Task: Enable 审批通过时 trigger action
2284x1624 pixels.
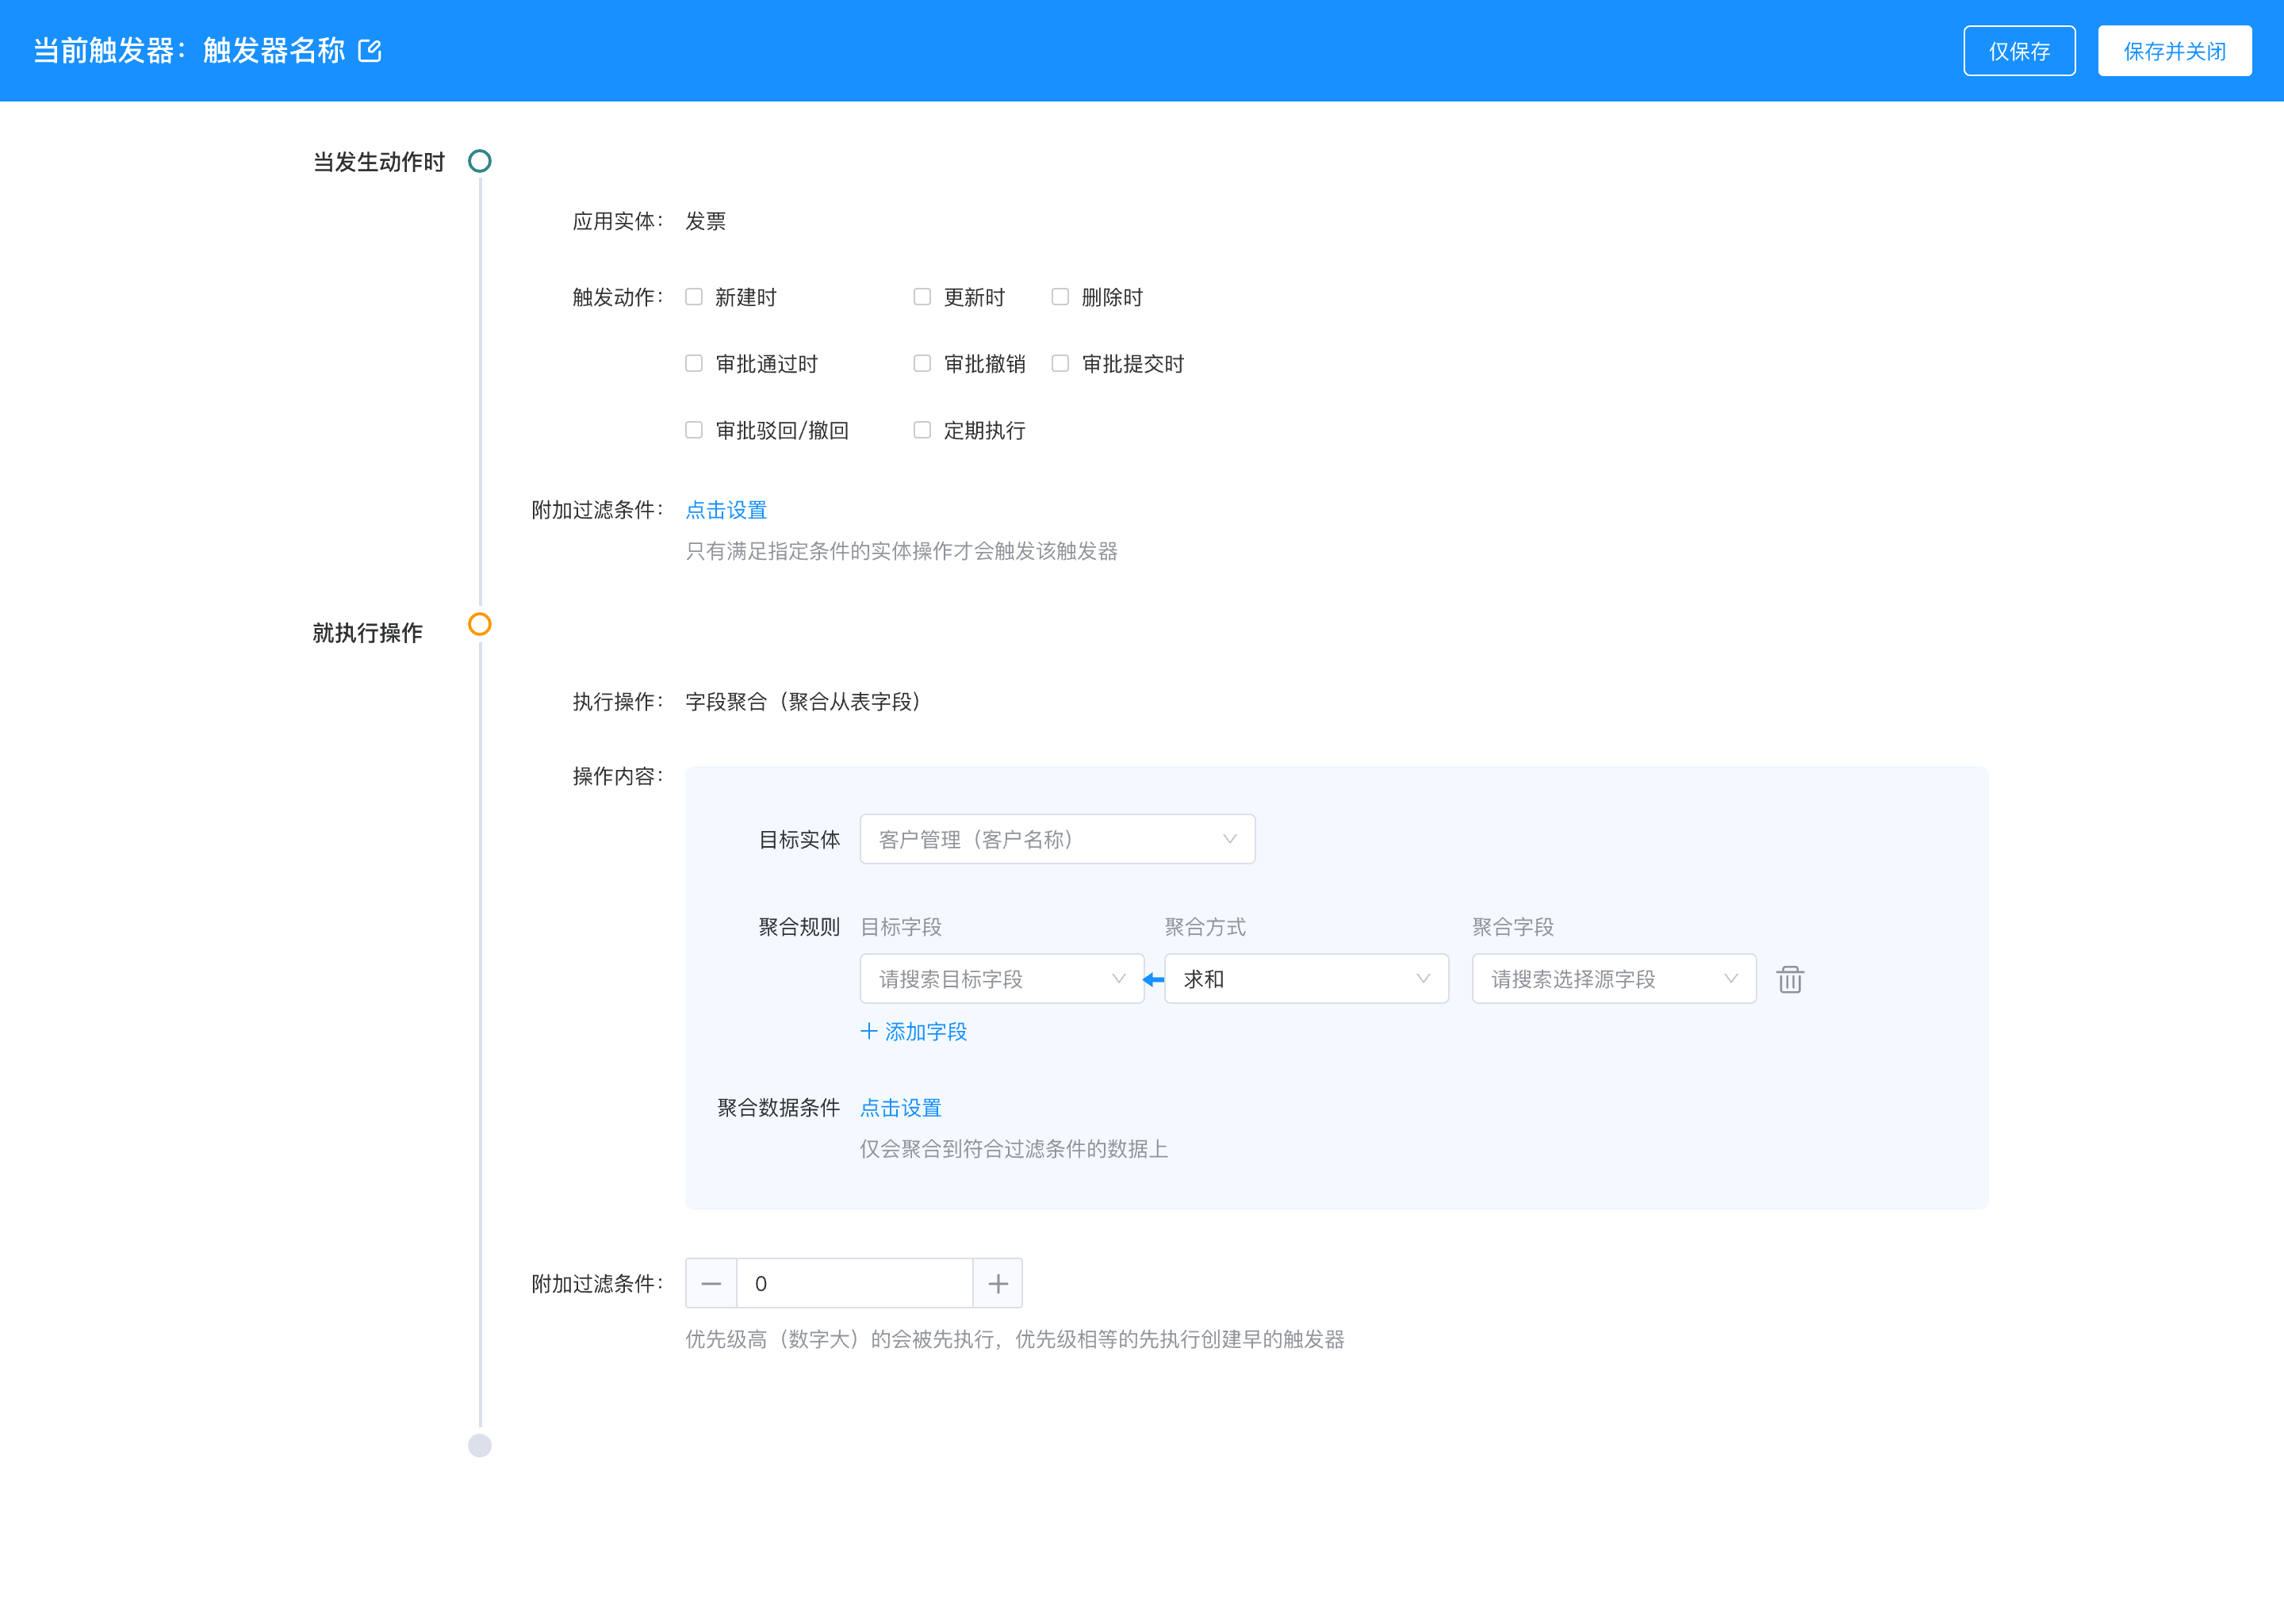Action: (694, 363)
